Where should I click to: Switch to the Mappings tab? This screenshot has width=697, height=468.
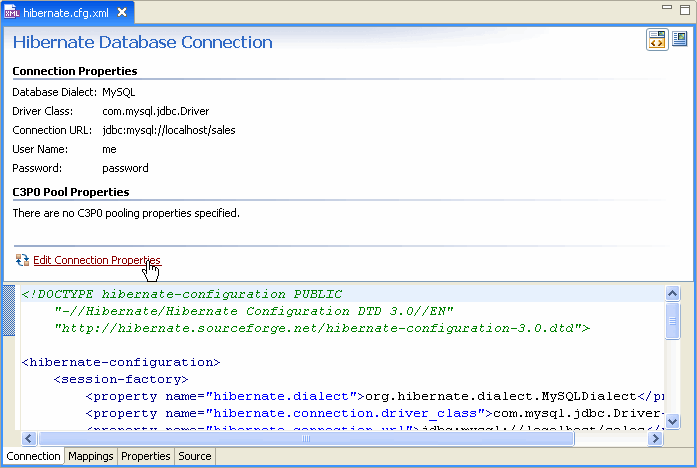91,456
